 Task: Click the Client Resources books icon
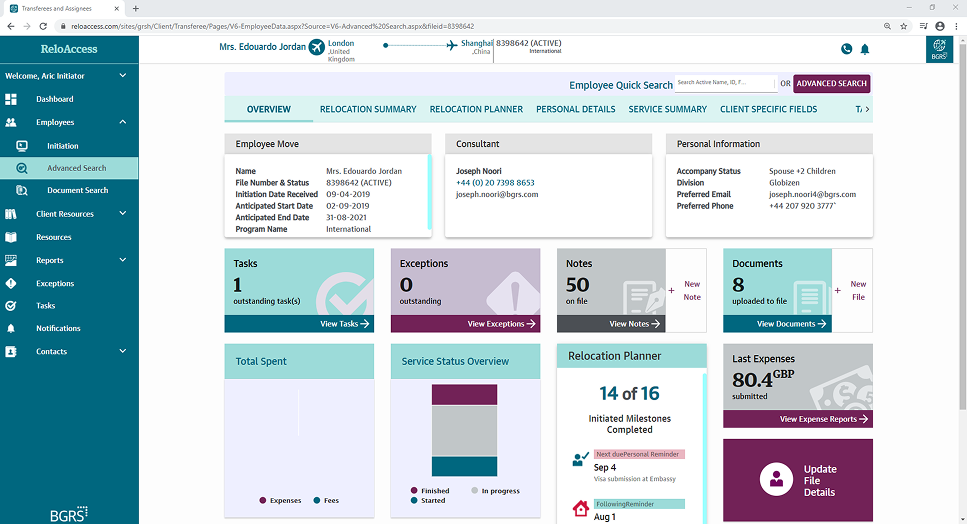[x=11, y=214]
